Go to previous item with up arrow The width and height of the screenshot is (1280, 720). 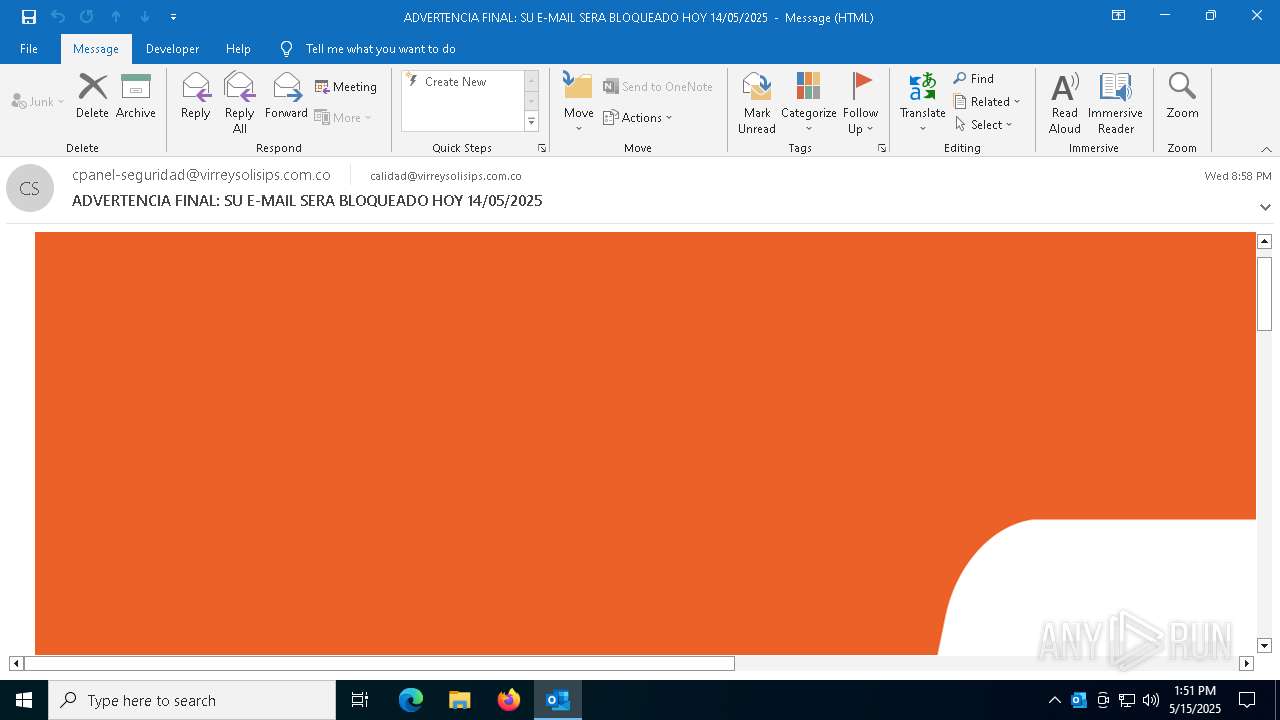116,17
